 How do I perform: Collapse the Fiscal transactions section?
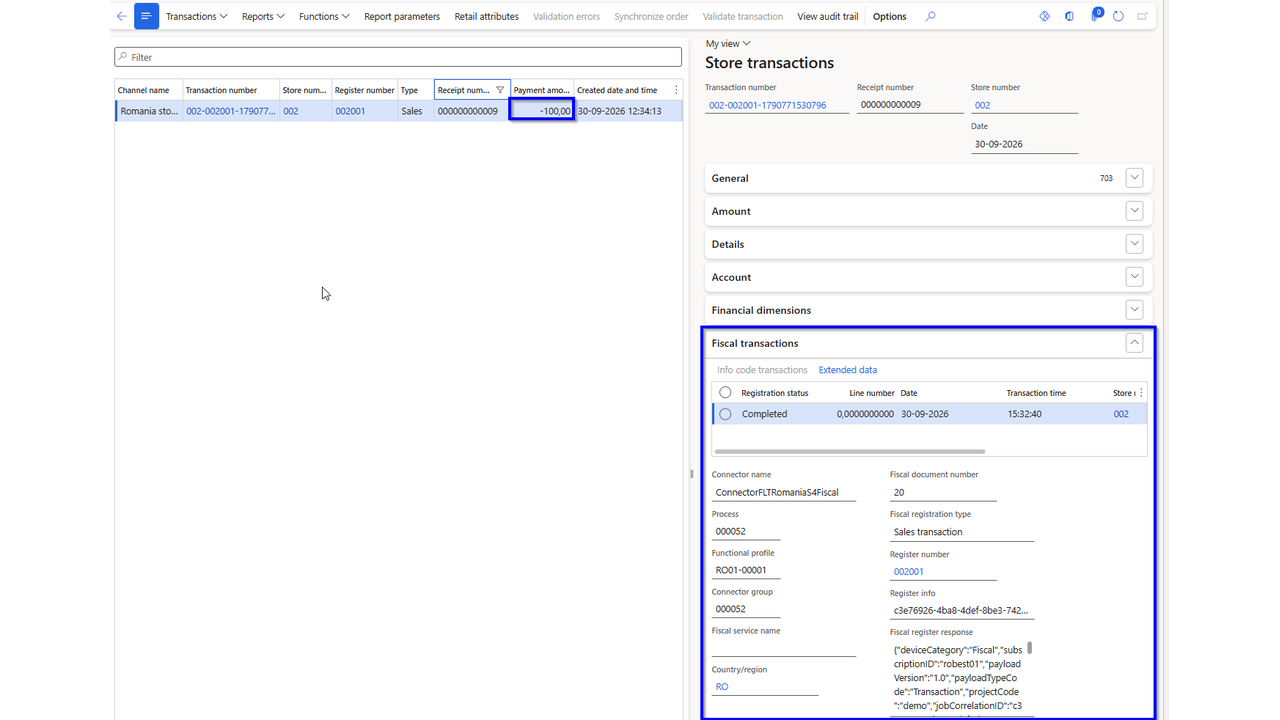click(1134, 343)
